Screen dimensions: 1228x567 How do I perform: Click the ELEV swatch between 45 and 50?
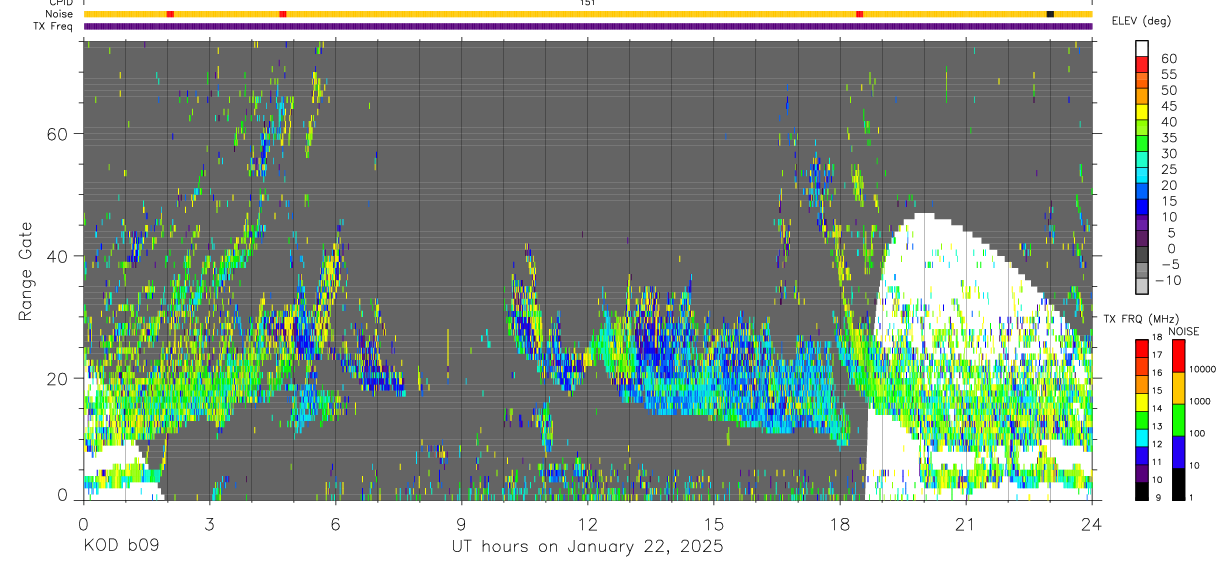point(1142,97)
